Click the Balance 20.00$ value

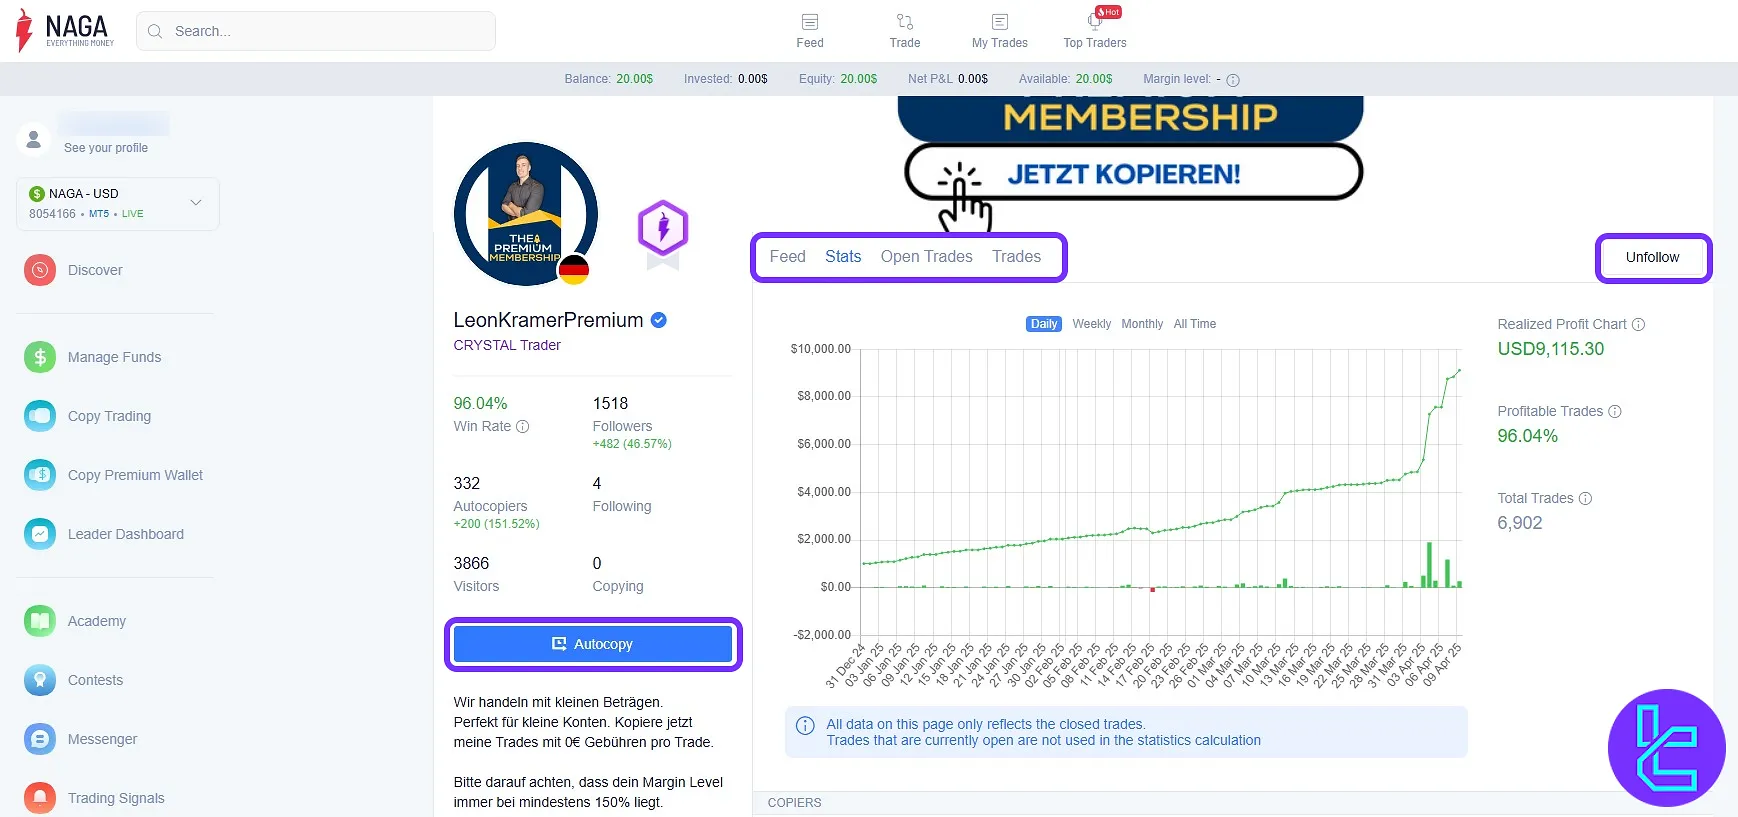tap(634, 79)
